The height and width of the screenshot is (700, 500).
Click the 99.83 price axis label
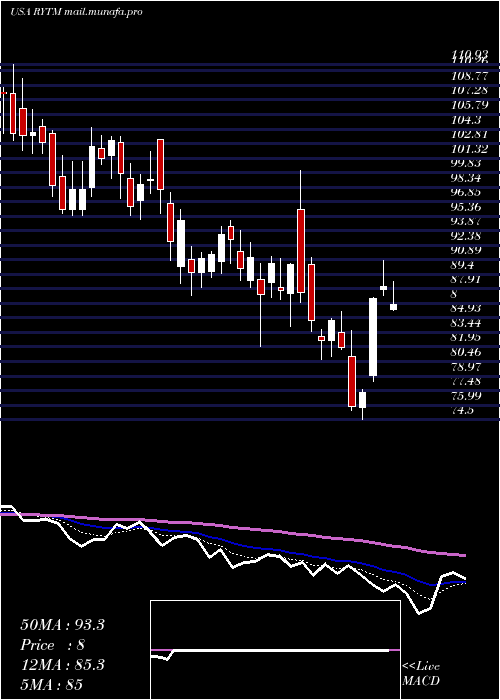coord(468,163)
